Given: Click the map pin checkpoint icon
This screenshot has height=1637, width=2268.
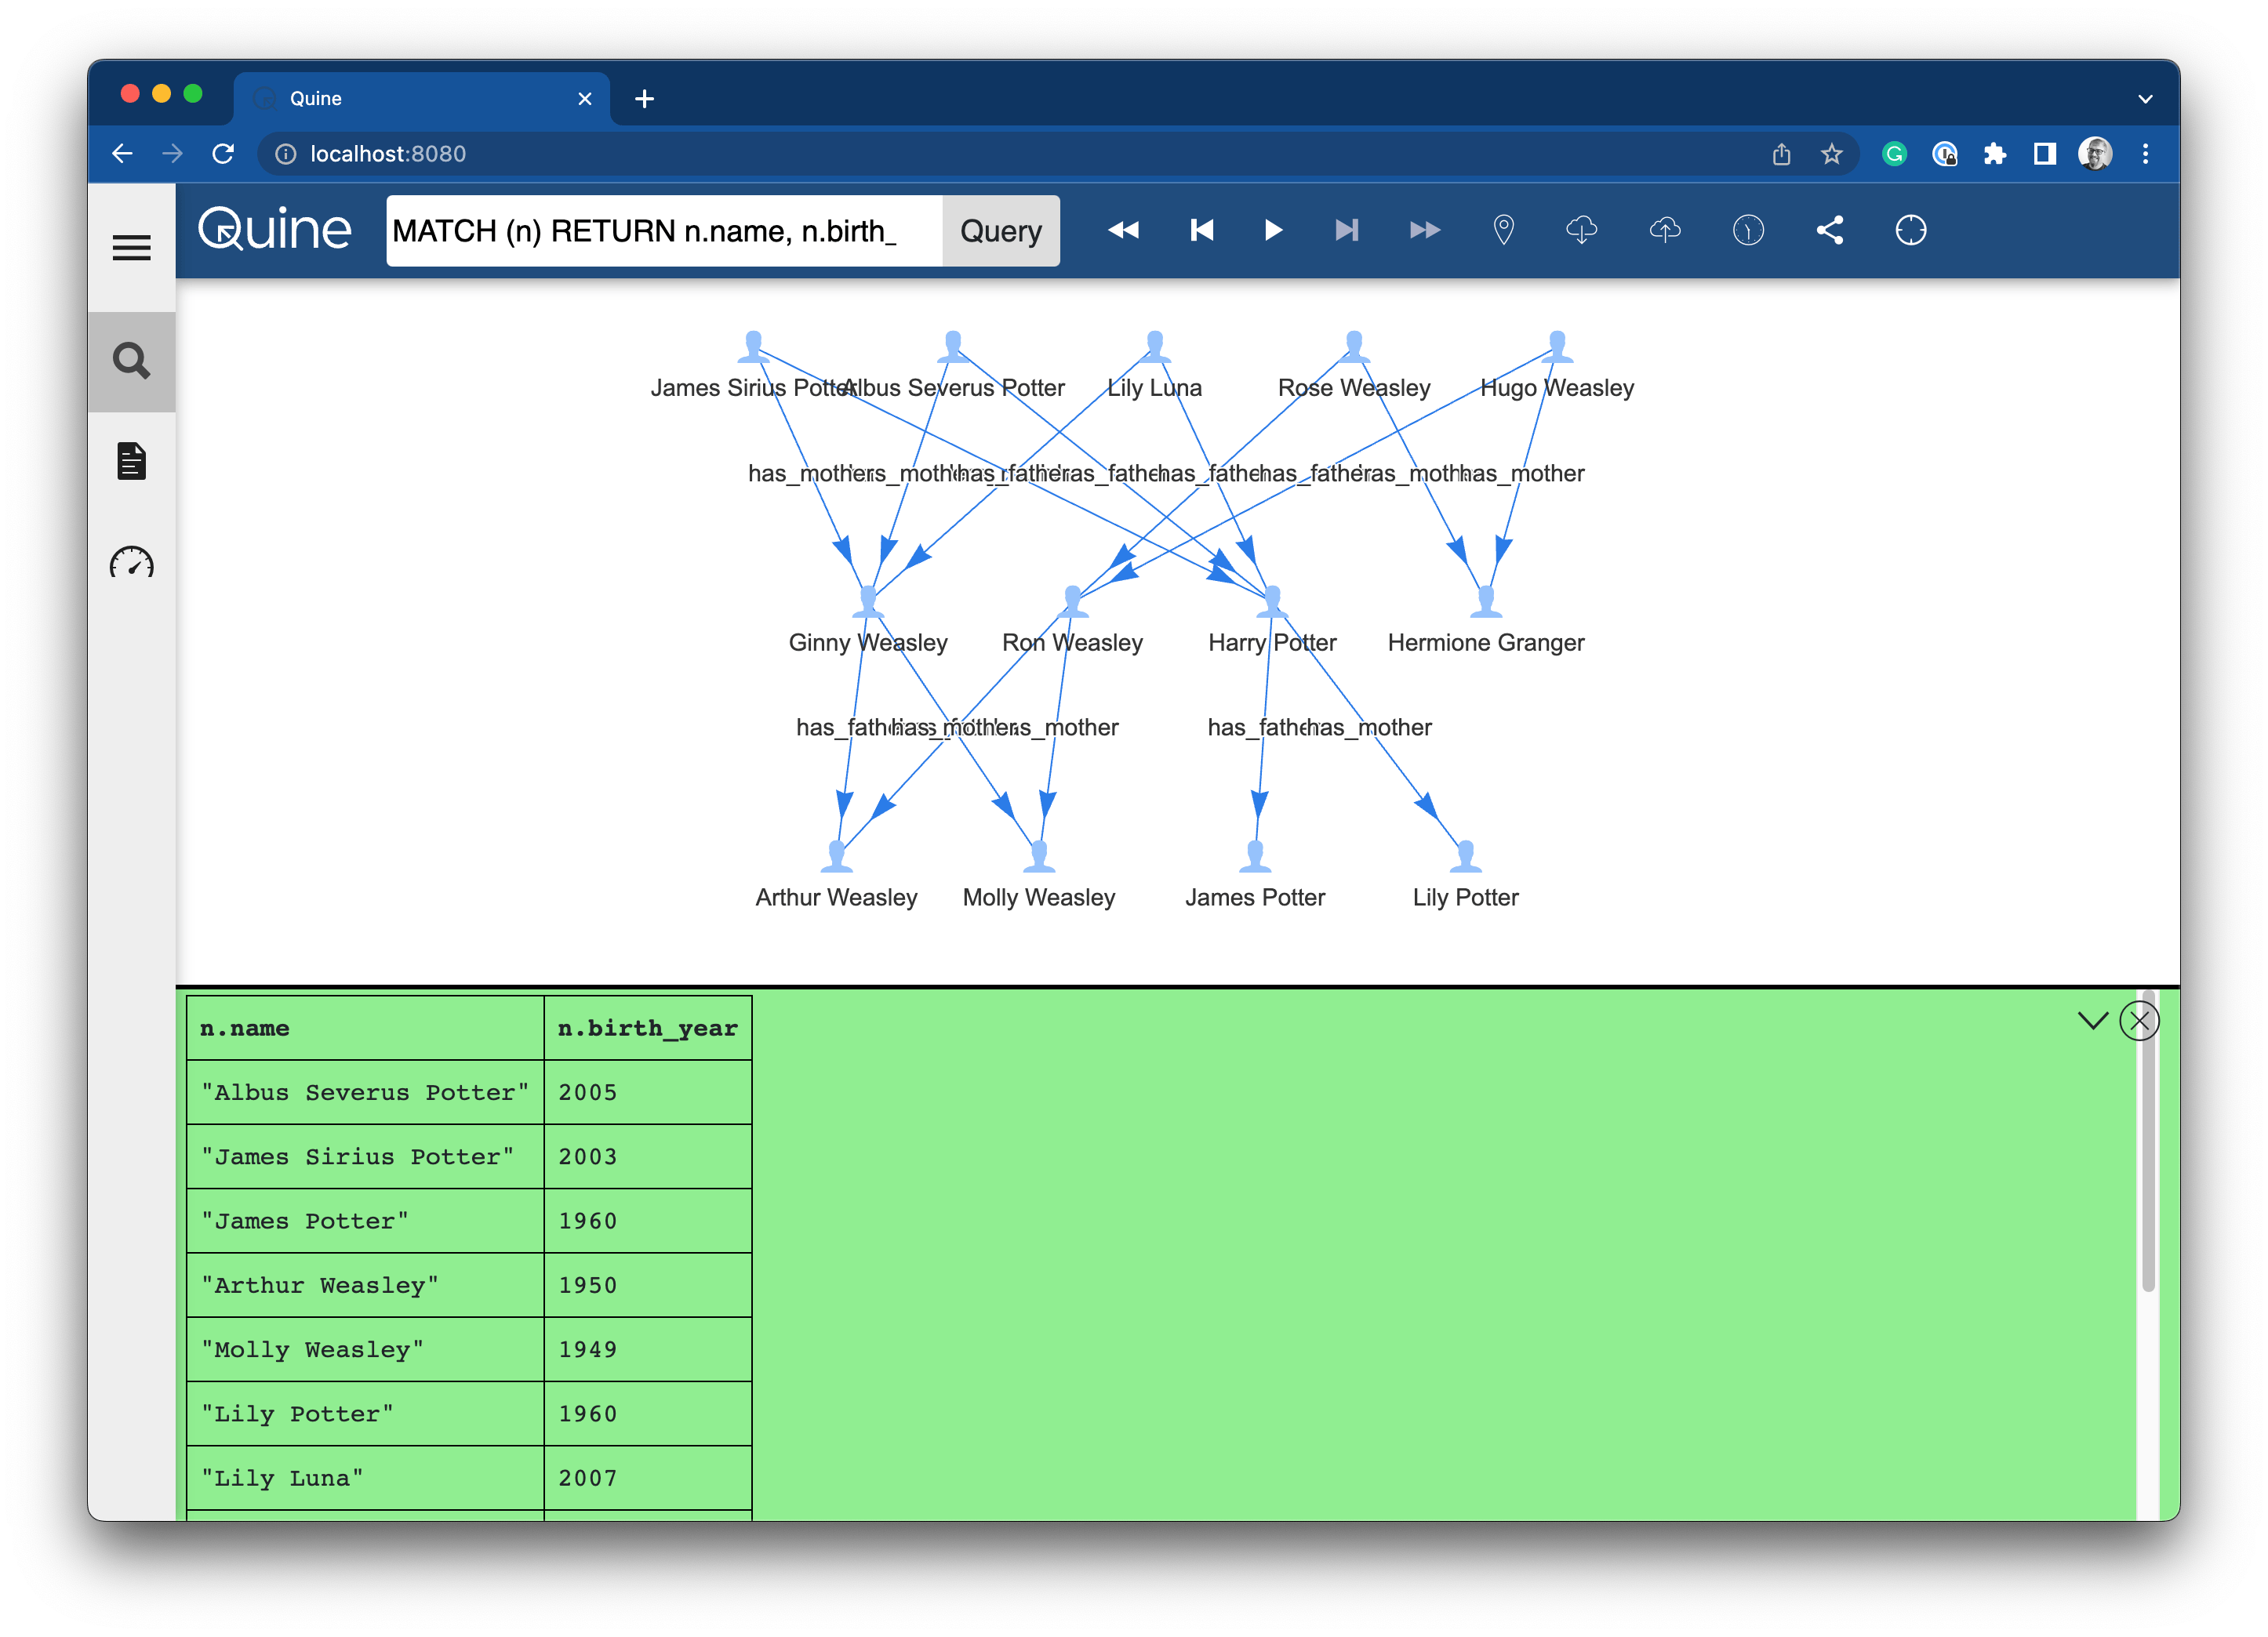Looking at the screenshot, I should tap(1503, 231).
